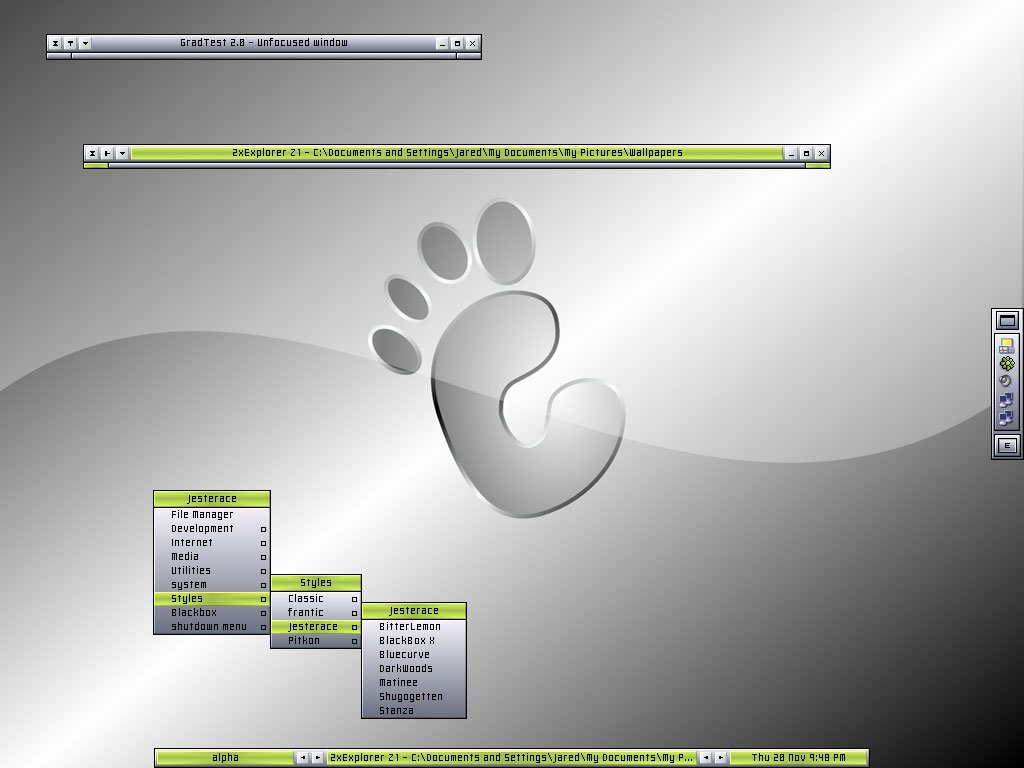Screen dimensions: 1024x768
Task: Click the green flower icon in dock
Action: (x=1007, y=364)
